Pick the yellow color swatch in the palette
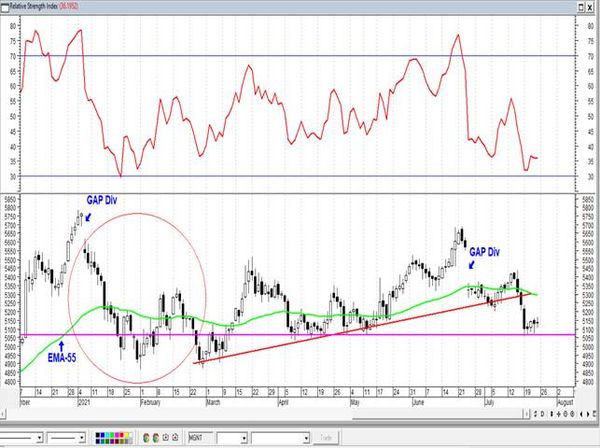The height and width of the screenshot is (448, 600). point(126,435)
